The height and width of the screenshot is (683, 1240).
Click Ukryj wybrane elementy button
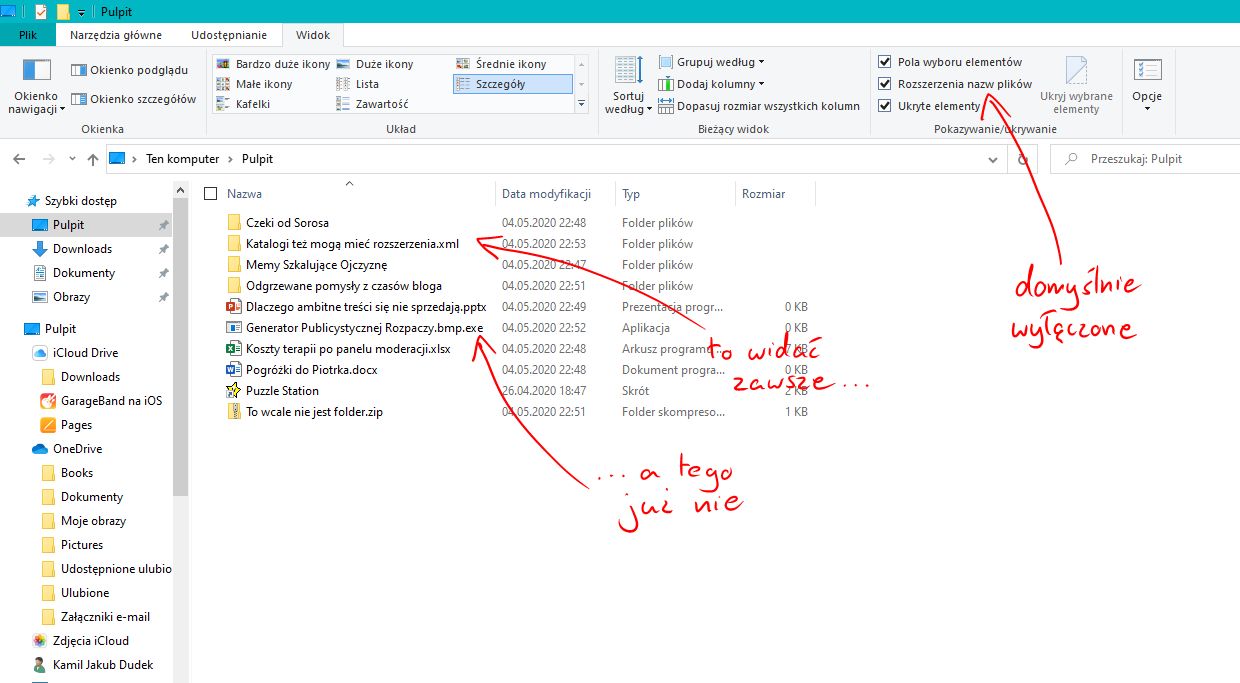click(1076, 86)
